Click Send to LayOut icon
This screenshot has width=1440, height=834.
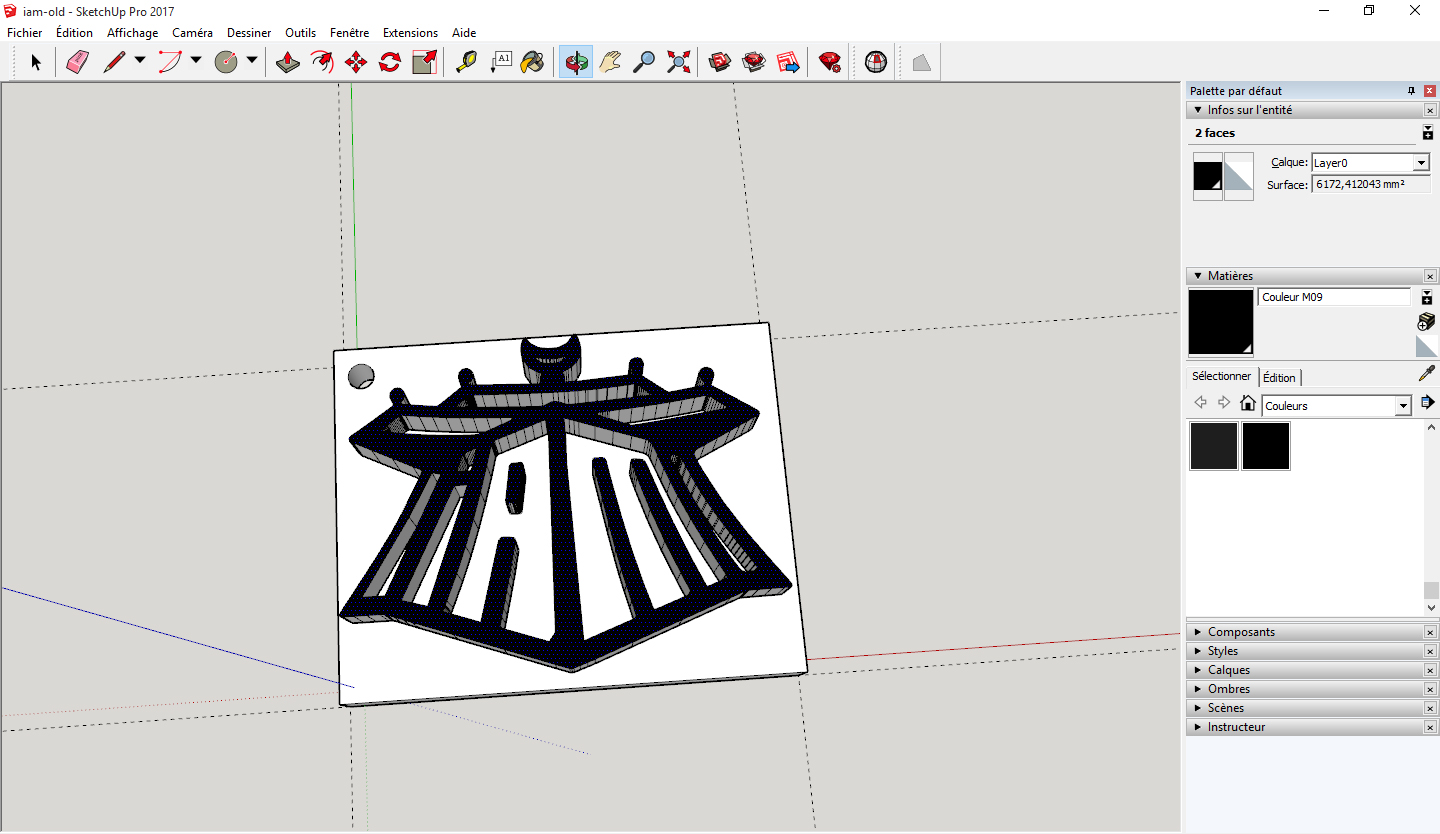(x=788, y=62)
